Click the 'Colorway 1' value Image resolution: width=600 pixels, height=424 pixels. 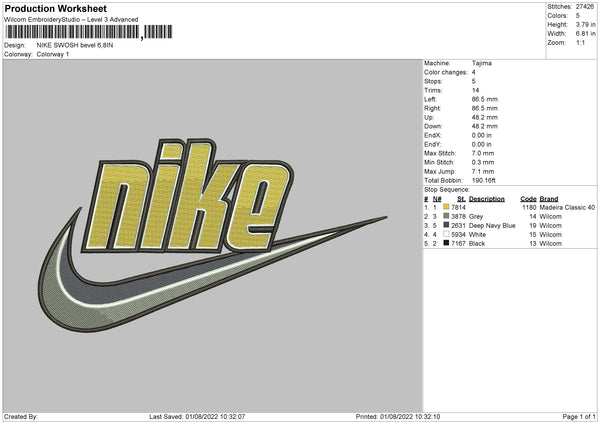click(53, 54)
